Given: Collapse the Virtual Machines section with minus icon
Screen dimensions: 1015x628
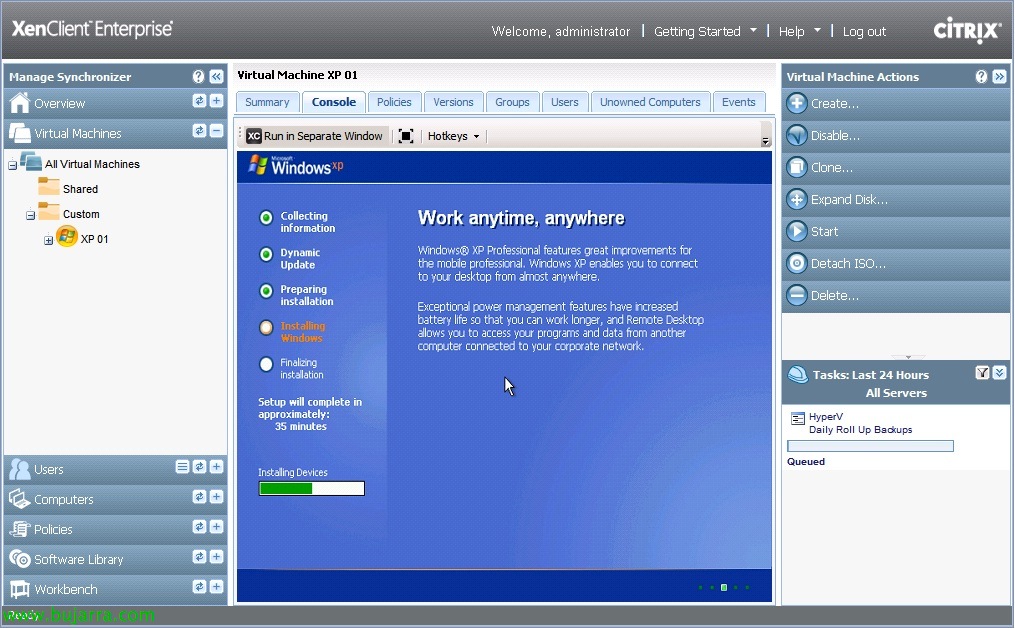Looking at the screenshot, I should tap(216, 131).
